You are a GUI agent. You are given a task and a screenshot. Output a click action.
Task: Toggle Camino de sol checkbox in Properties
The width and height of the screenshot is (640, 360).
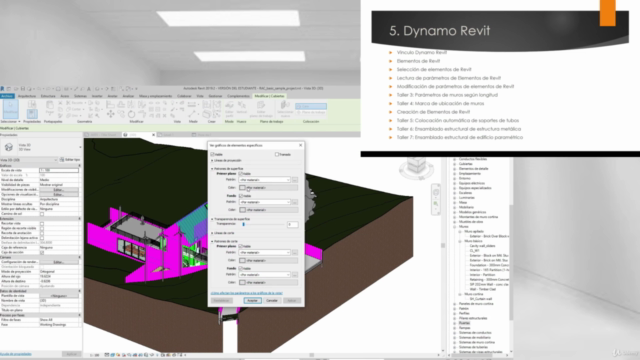tap(42, 214)
